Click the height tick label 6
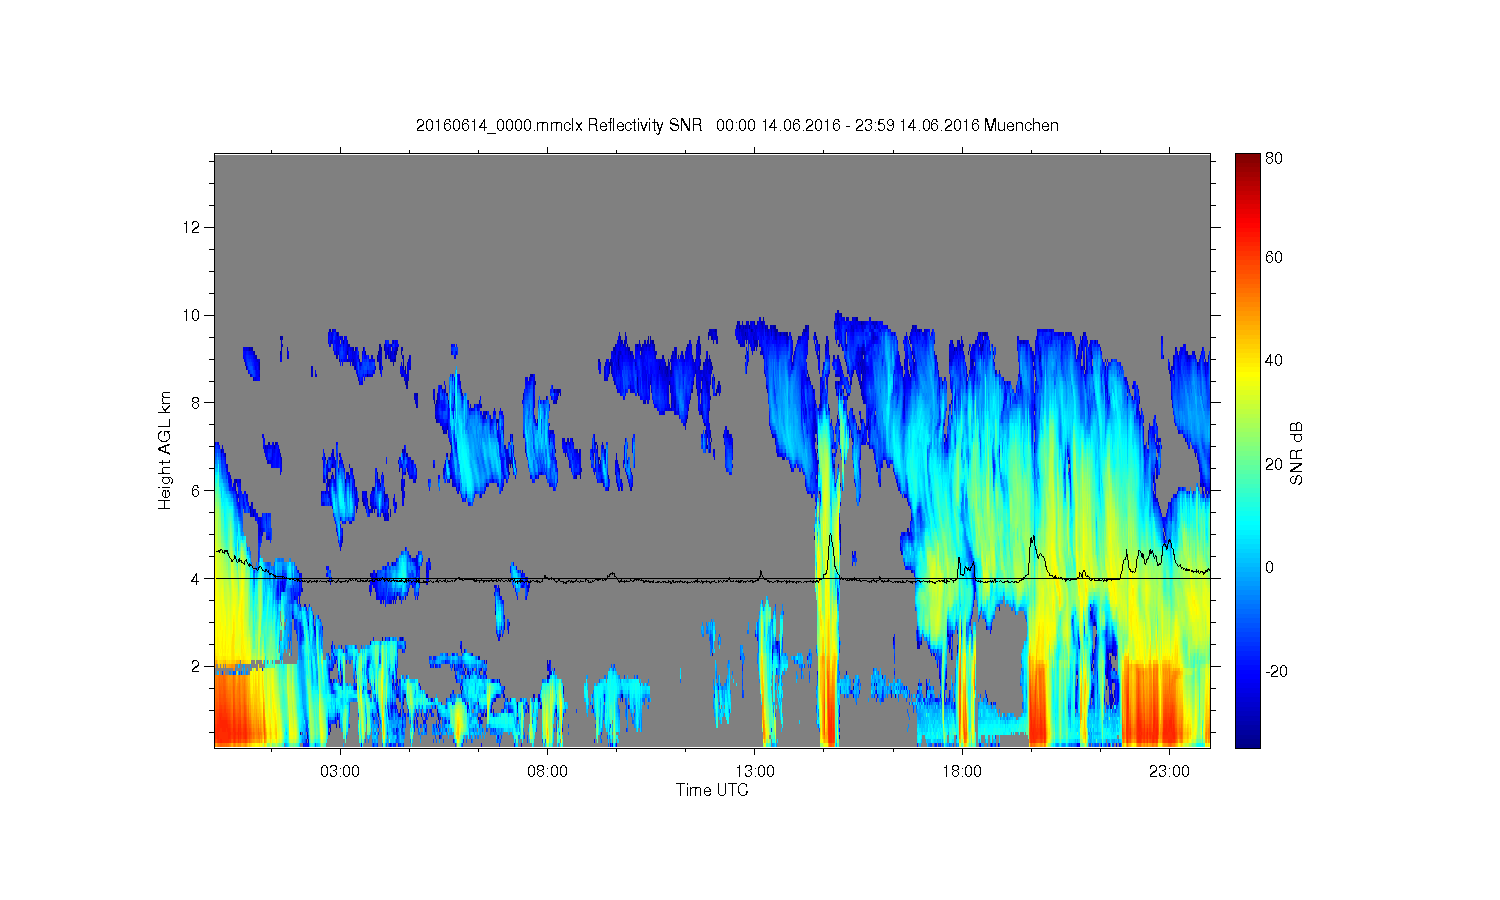Image resolution: width=1500 pixels, height=900 pixels. (x=196, y=491)
